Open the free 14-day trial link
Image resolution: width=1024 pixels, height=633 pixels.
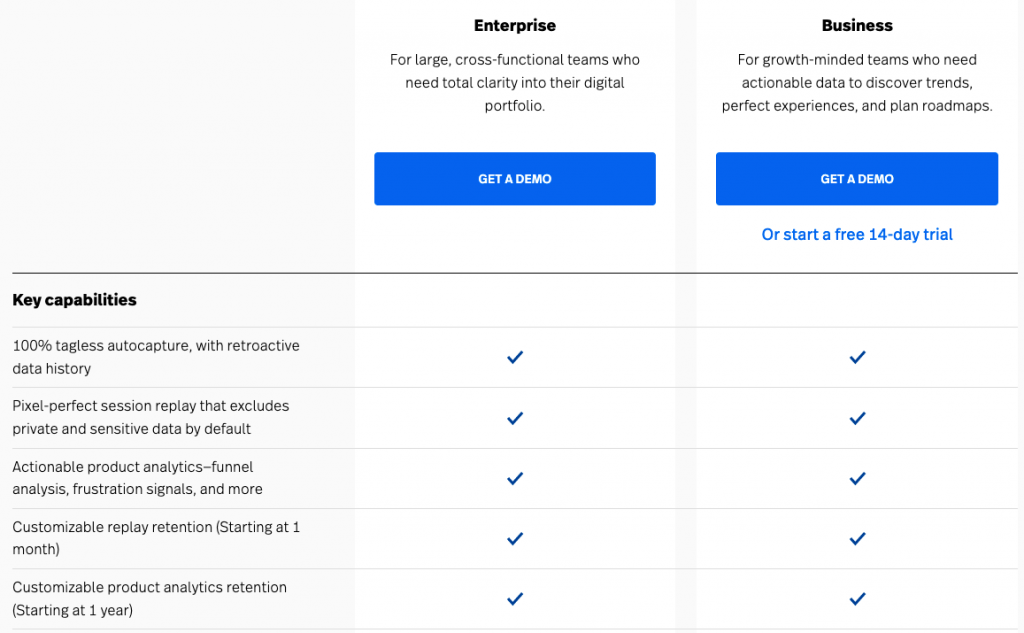tap(856, 234)
